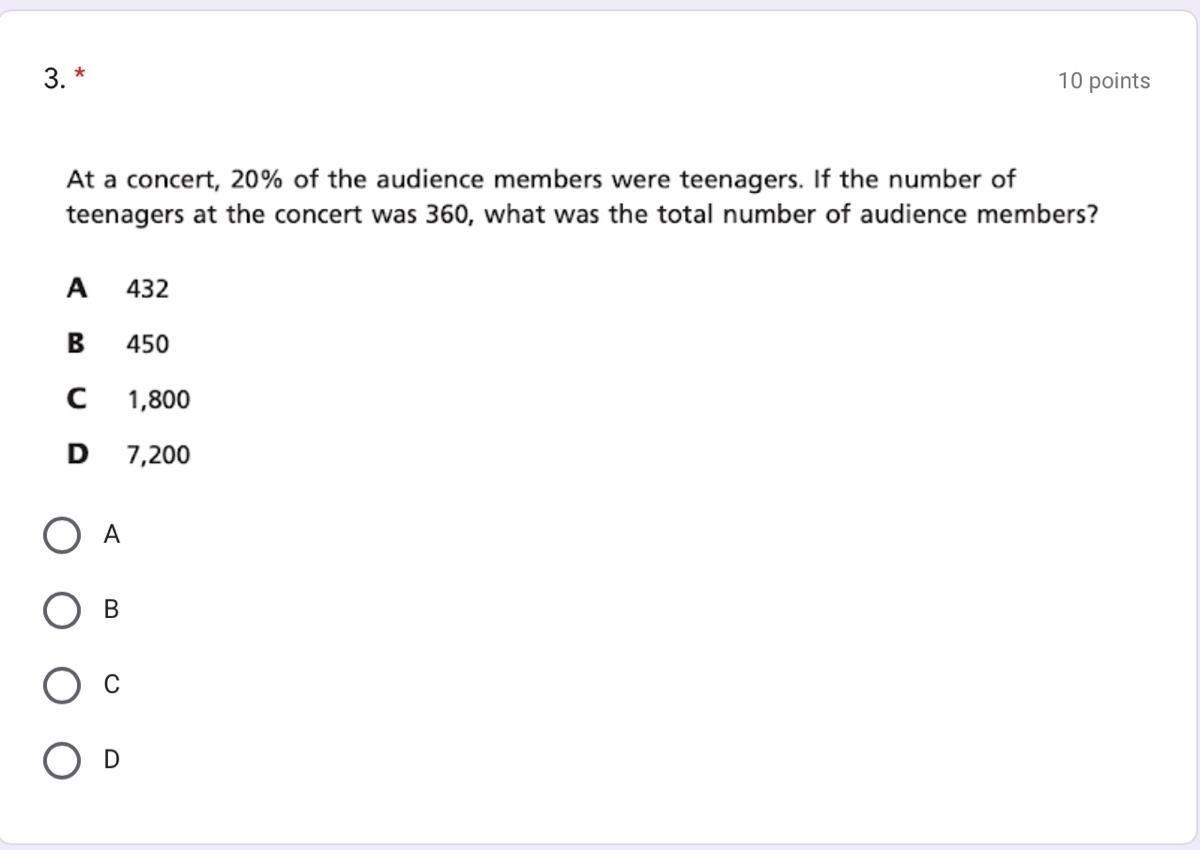This screenshot has width=1200, height=850.
Task: Click the question number 3
Action: [55, 79]
